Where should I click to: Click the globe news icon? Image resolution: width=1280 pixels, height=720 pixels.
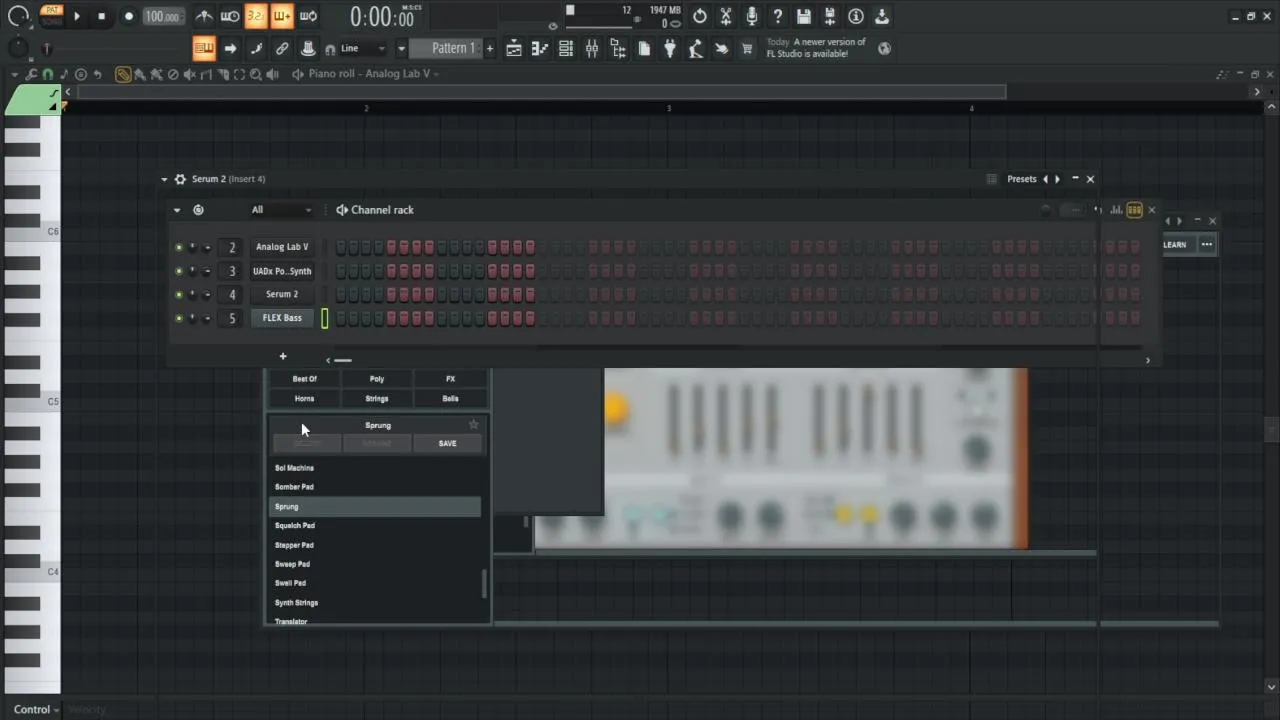884,48
